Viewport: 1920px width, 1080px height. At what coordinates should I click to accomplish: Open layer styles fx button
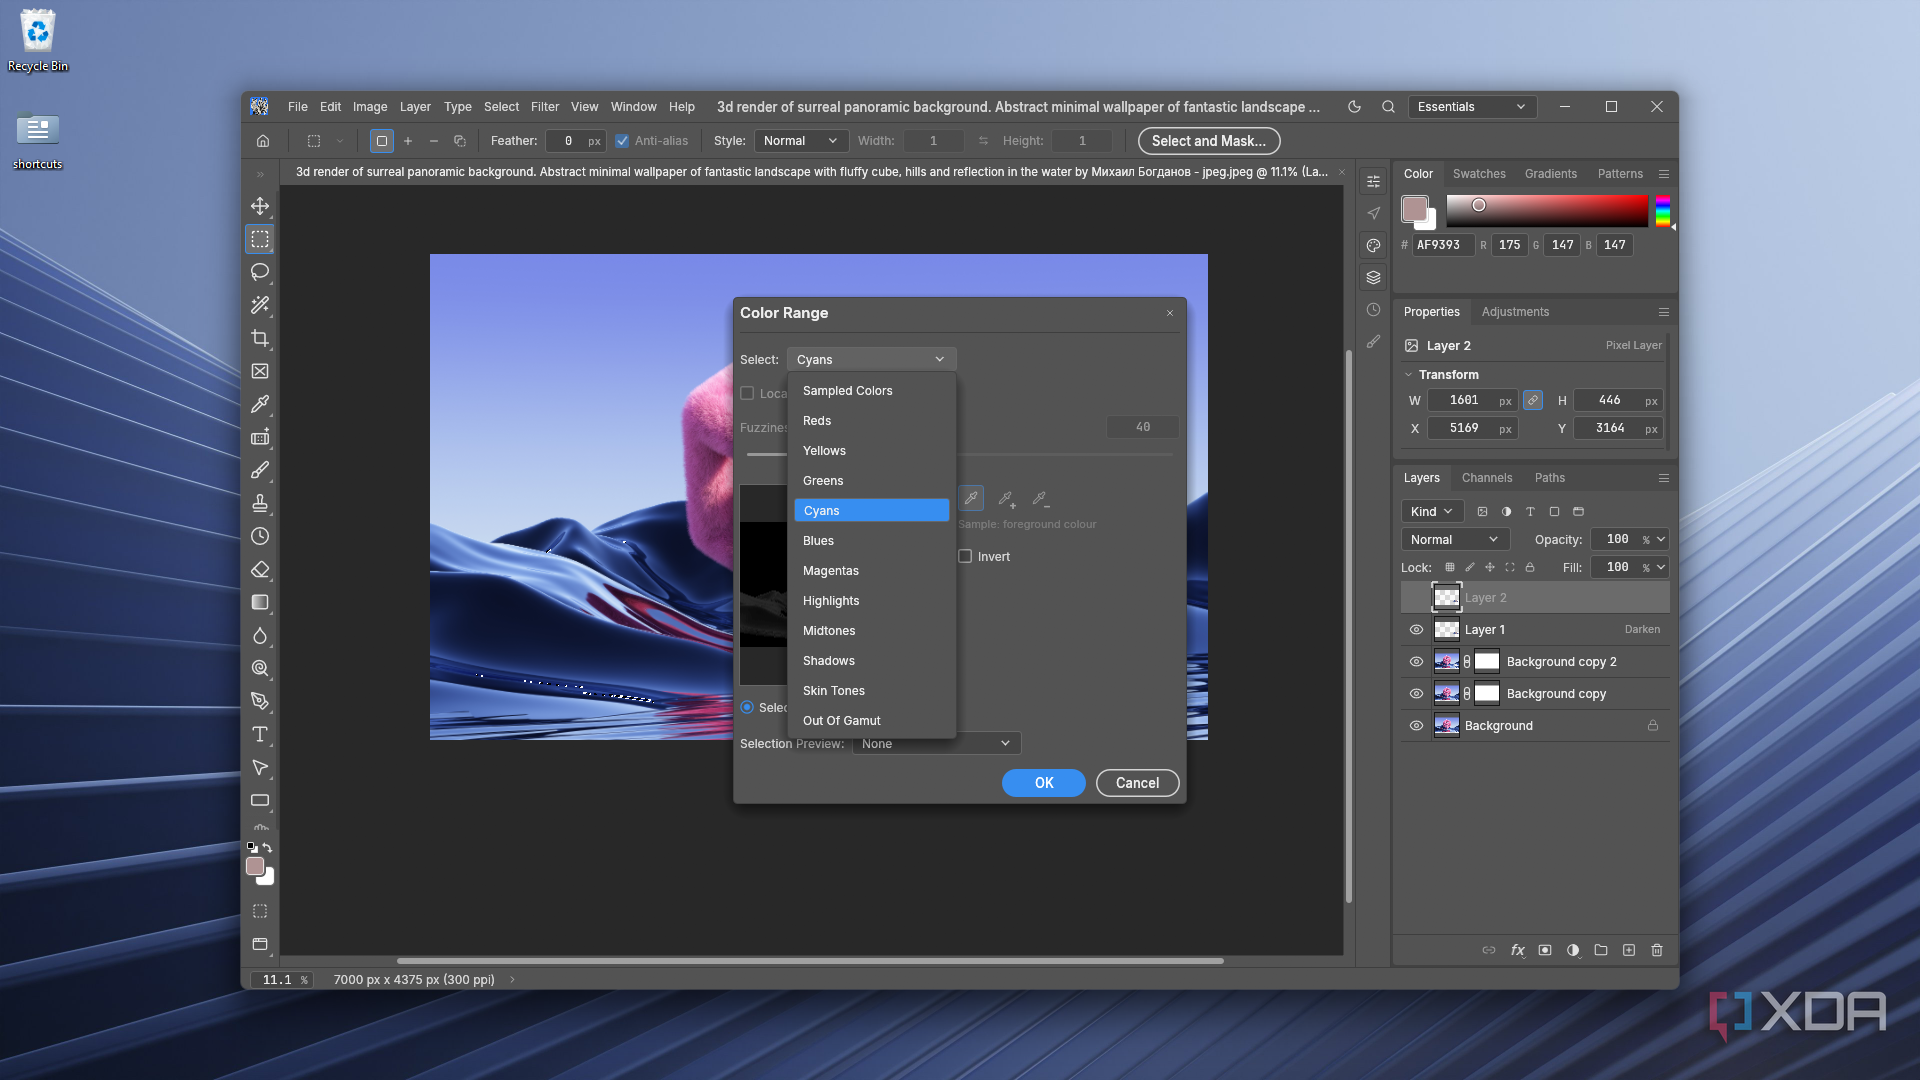(x=1517, y=950)
